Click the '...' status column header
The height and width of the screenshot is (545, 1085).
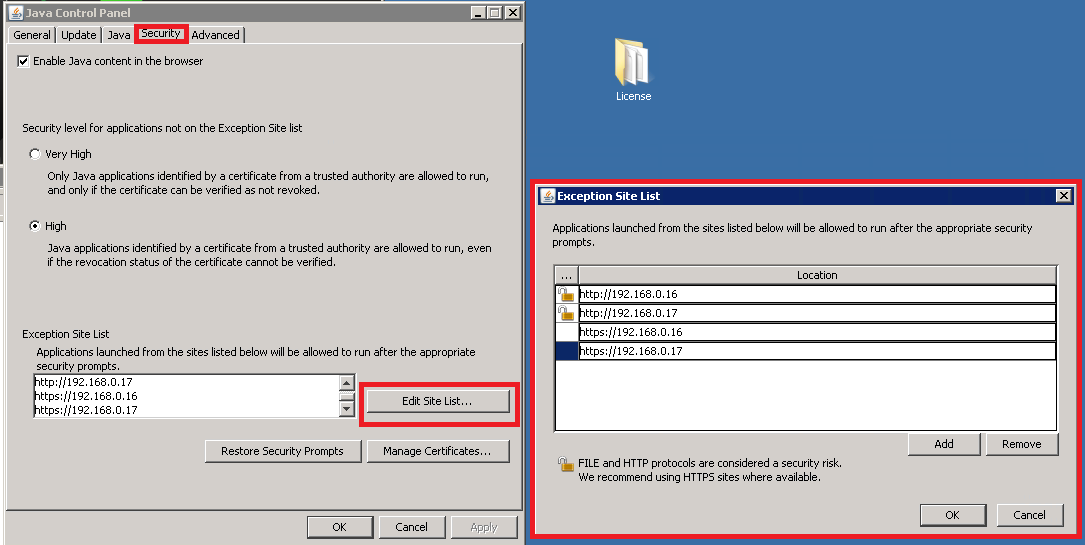coord(567,275)
